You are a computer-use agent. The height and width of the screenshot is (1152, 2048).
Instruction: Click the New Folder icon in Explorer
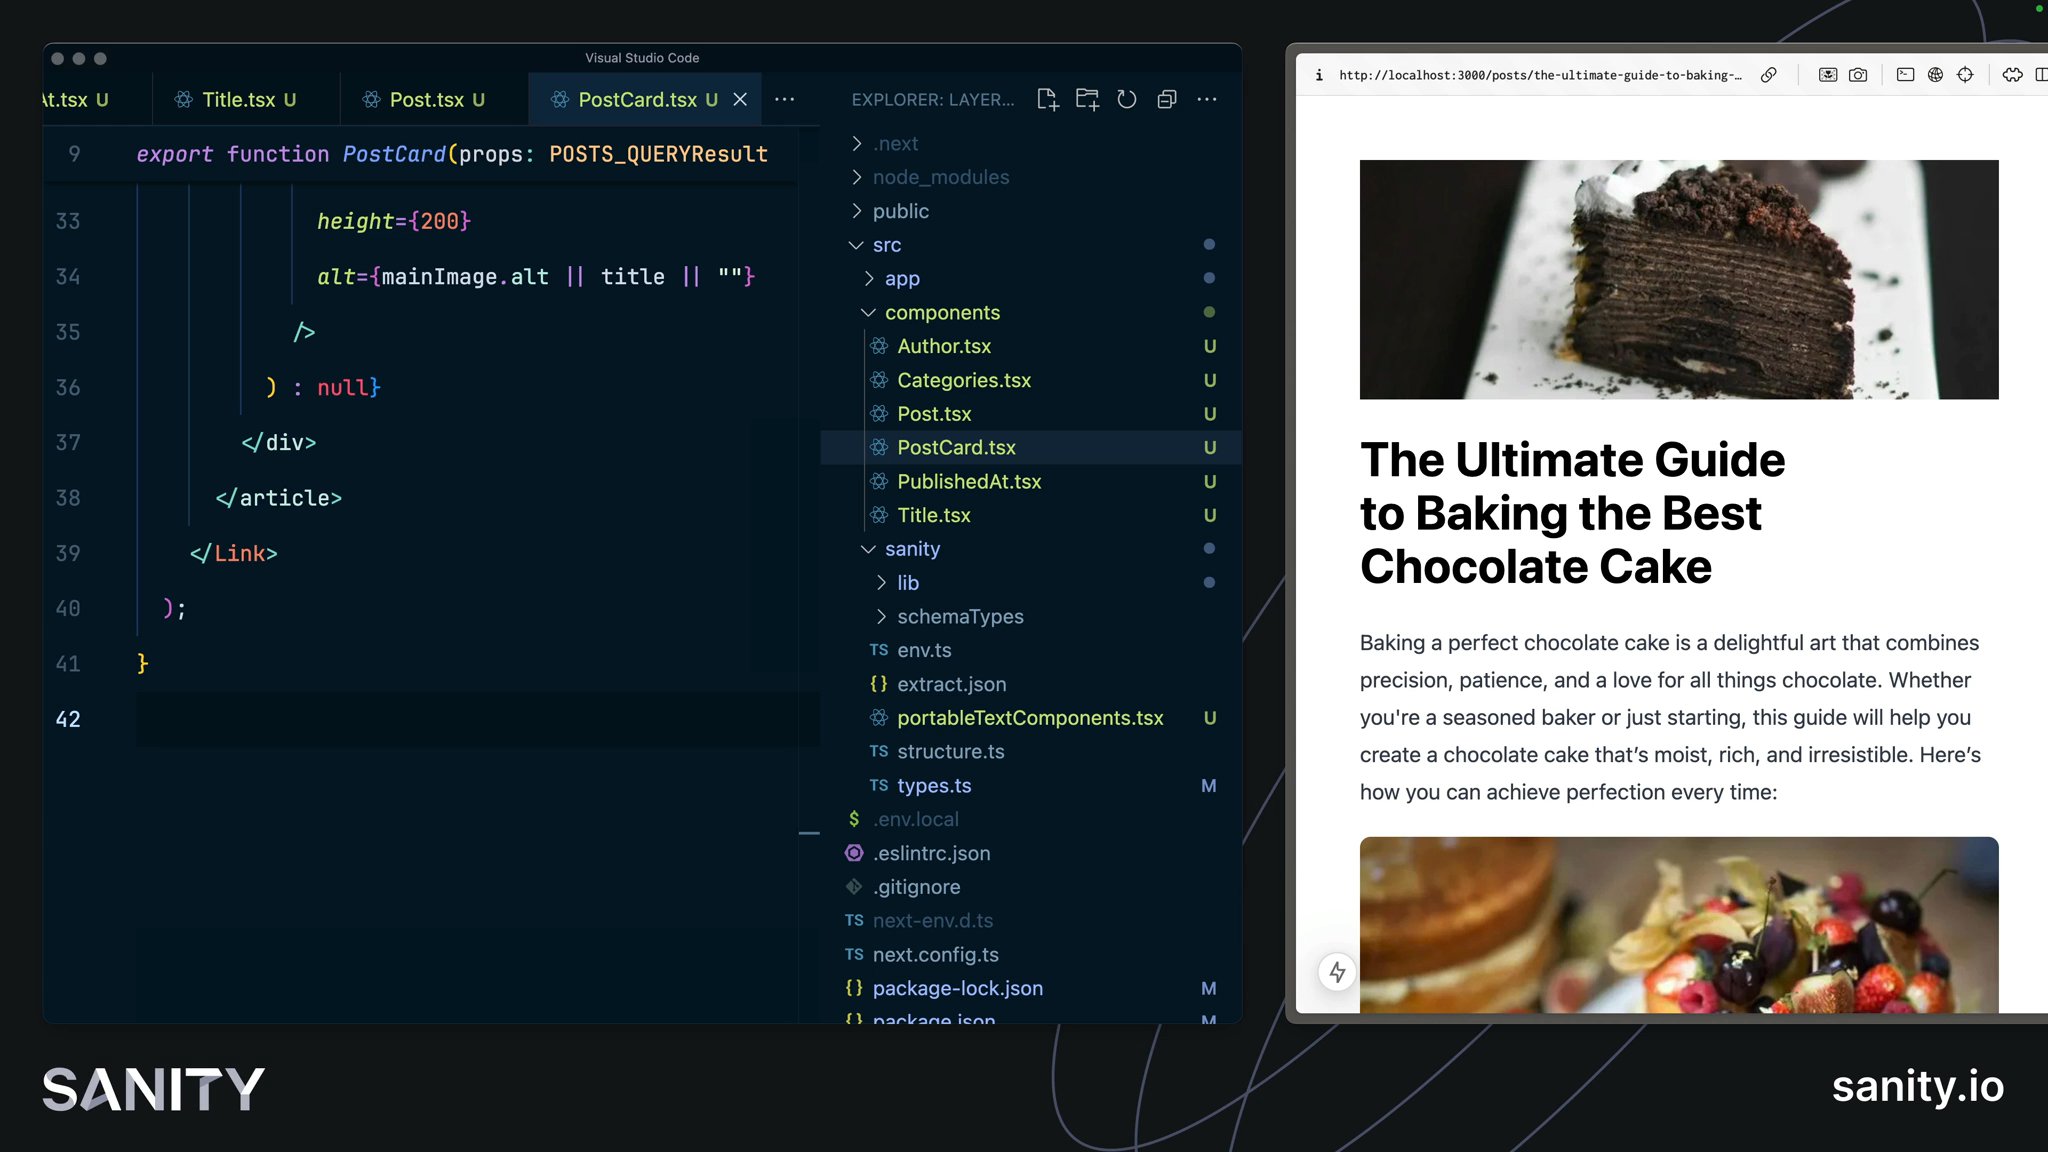[x=1087, y=99]
